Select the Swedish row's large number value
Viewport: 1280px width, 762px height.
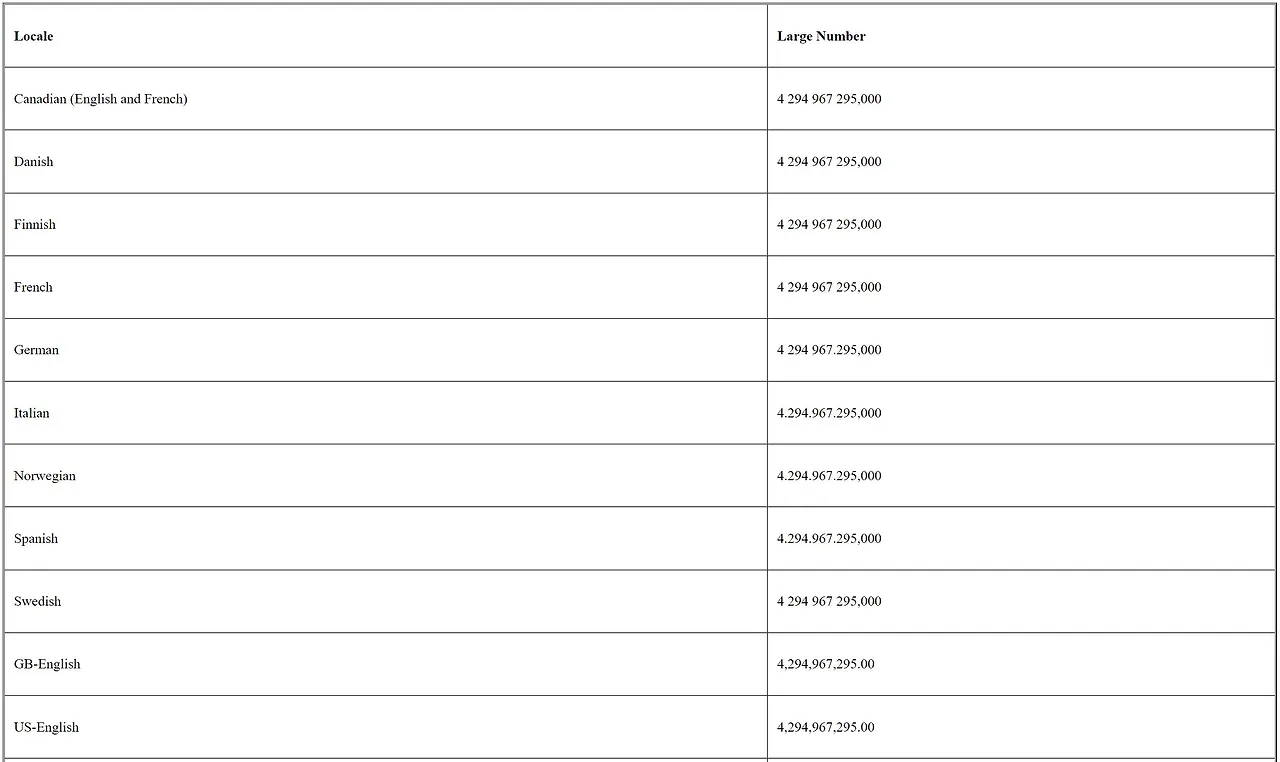pos(829,602)
